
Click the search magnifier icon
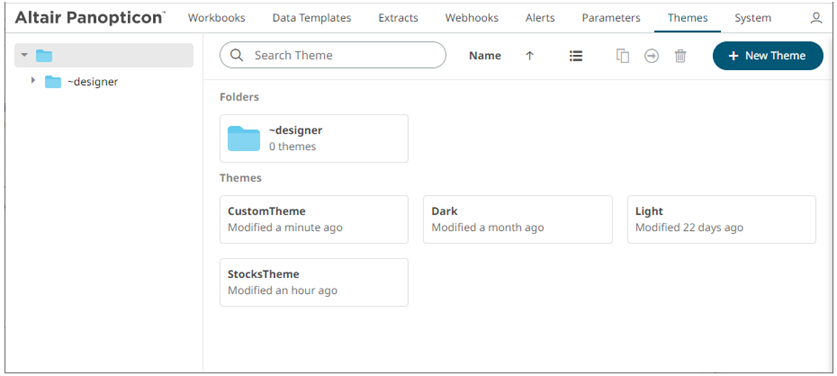(x=236, y=55)
